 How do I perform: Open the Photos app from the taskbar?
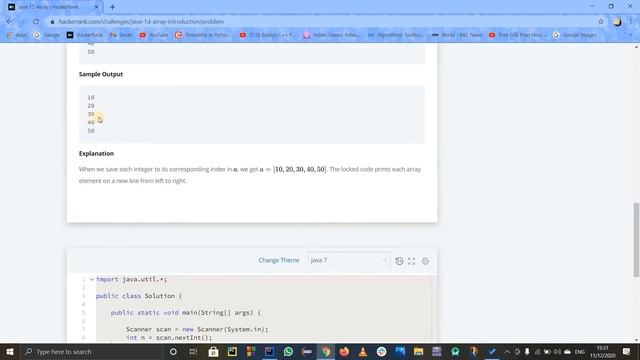pyautogui.click(x=400, y=352)
